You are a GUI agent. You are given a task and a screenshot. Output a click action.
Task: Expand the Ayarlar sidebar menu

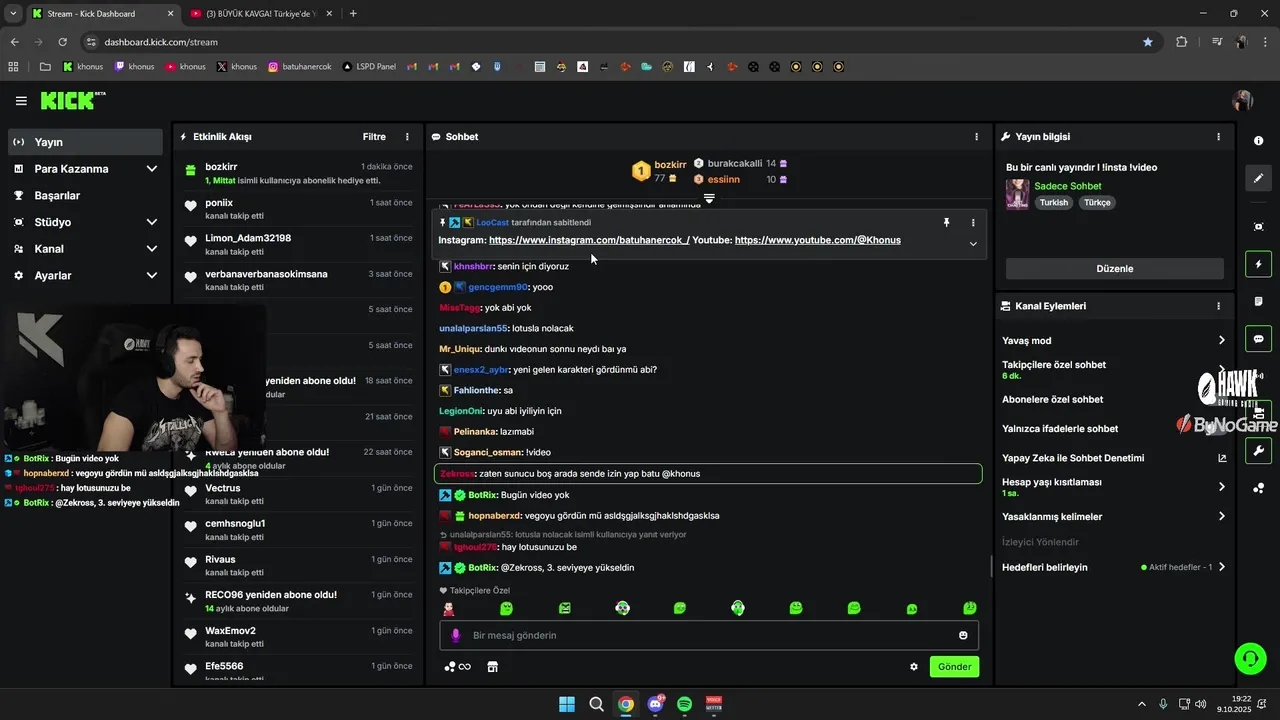(x=85, y=275)
